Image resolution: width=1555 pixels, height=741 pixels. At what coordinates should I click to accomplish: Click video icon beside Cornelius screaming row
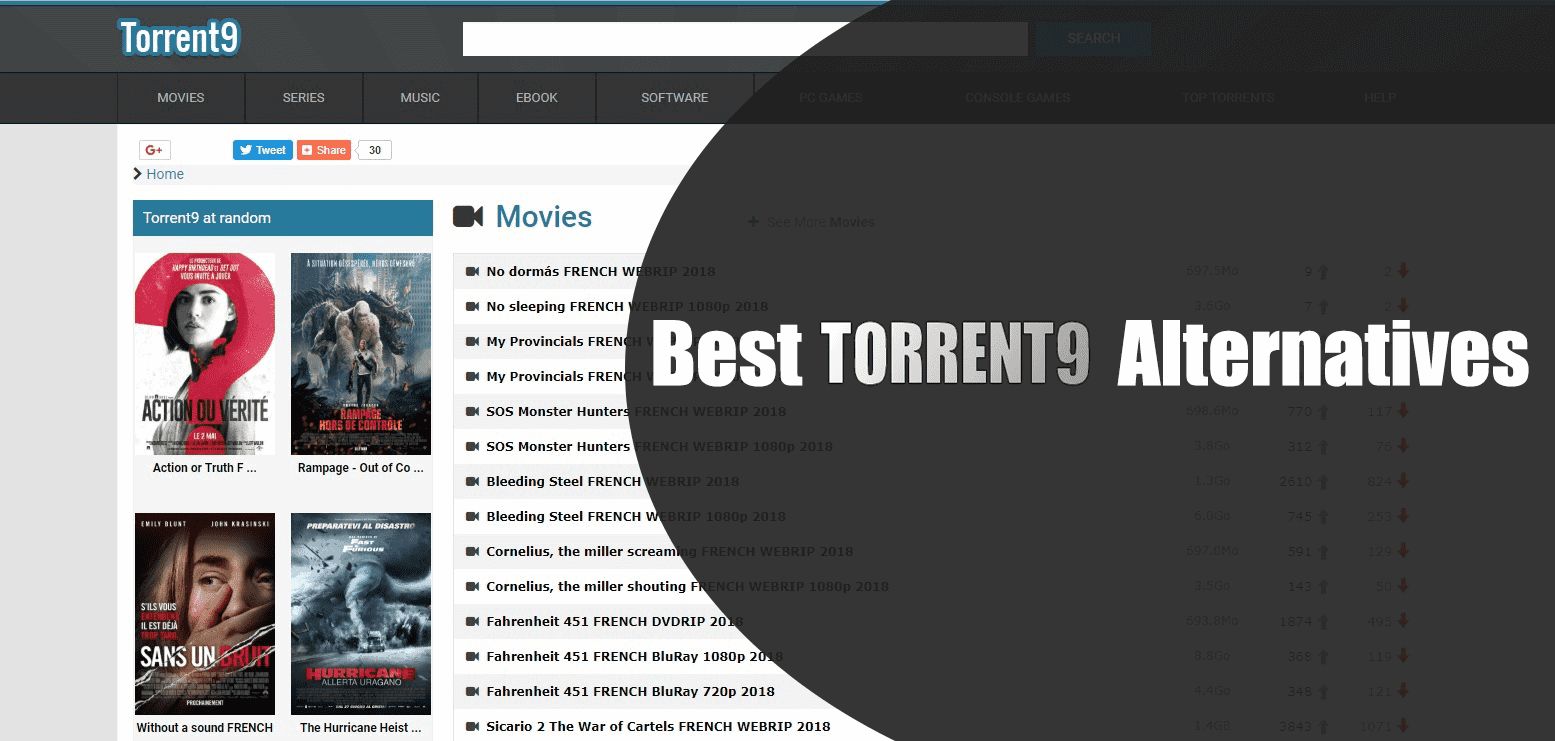[x=473, y=551]
